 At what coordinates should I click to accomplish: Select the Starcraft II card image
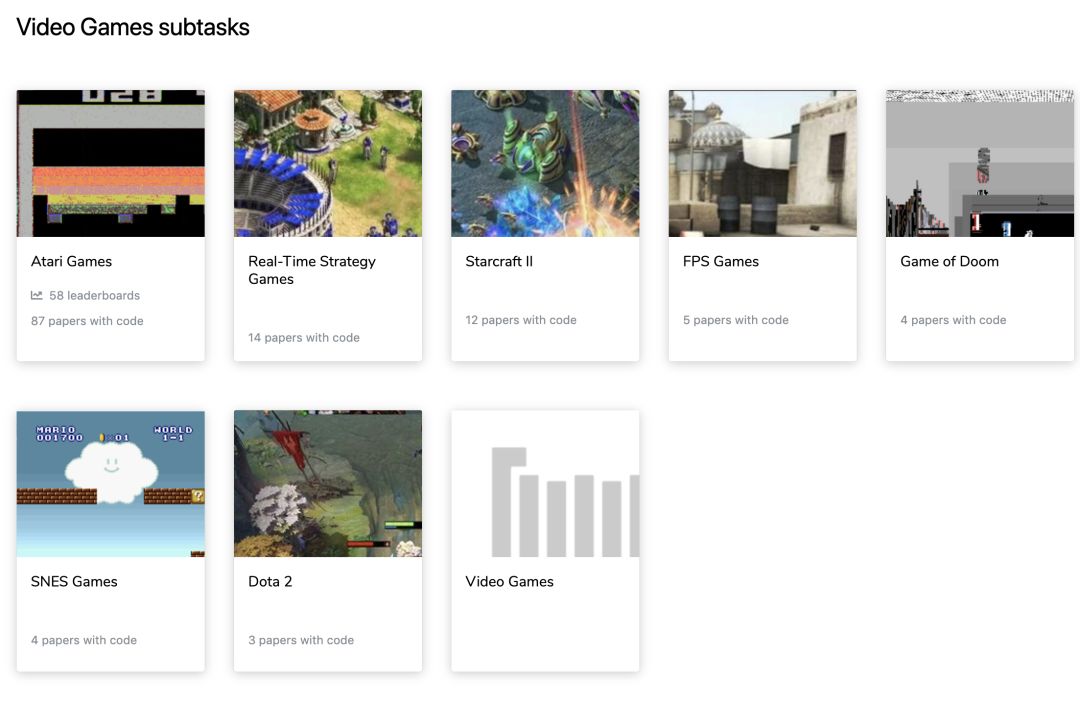tap(545, 163)
